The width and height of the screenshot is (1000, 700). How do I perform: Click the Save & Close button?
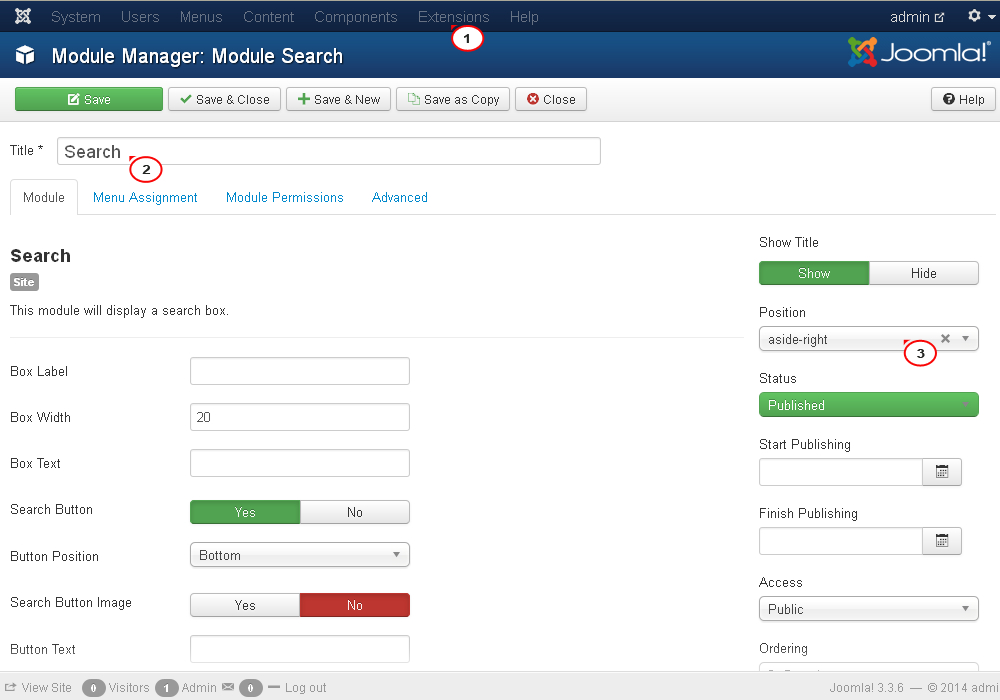224,99
